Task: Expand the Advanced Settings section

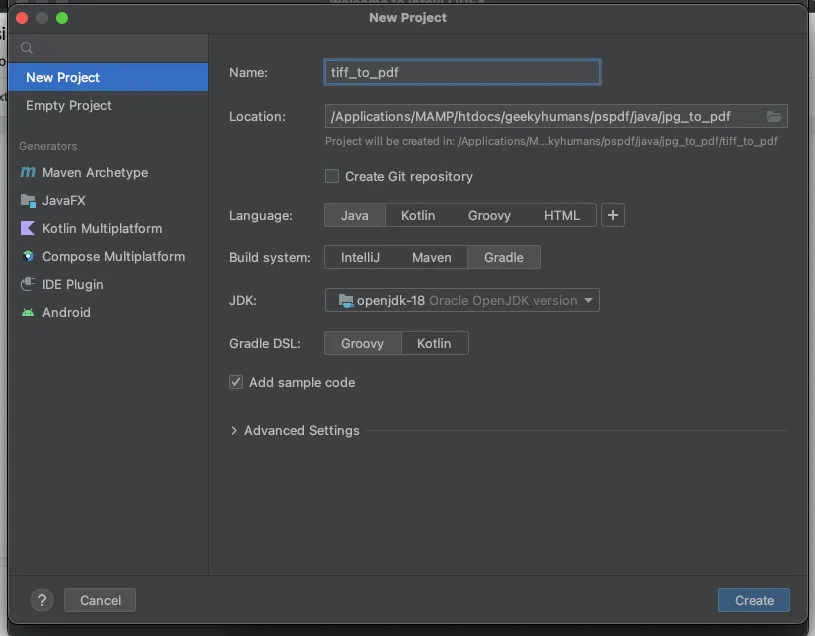Action: [296, 430]
